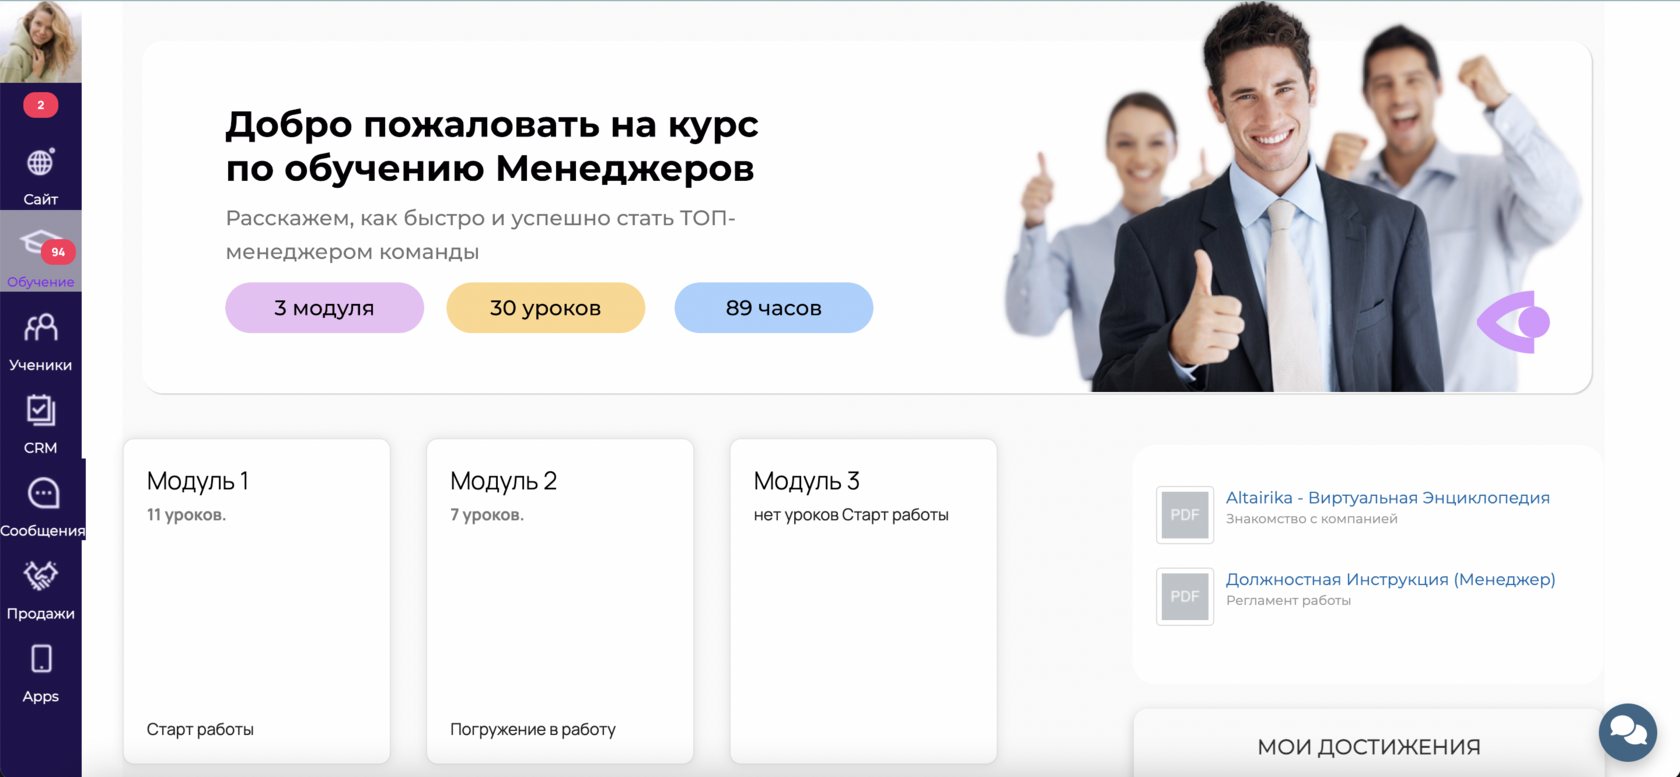The width and height of the screenshot is (1680, 777).
Task: Click the PDF icon for Должностная Инструкция
Action: point(1185,597)
